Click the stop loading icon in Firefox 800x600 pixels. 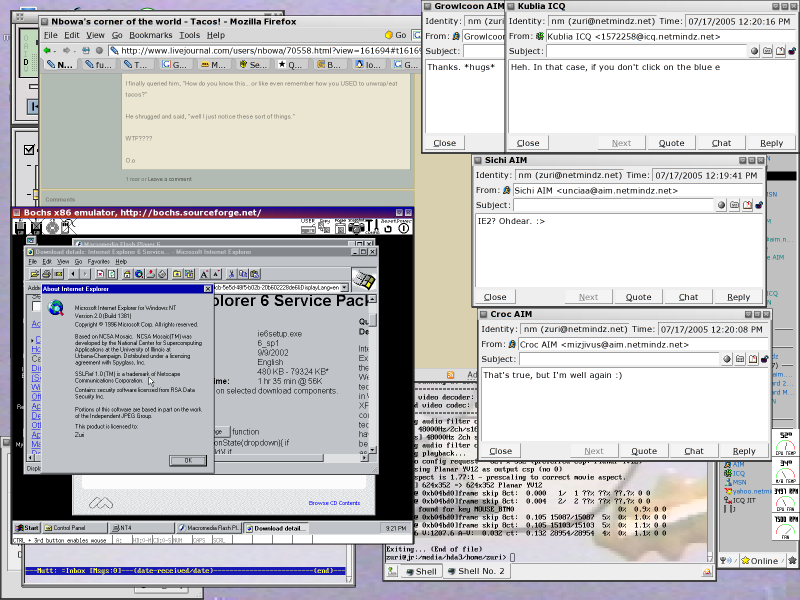[x=101, y=50]
